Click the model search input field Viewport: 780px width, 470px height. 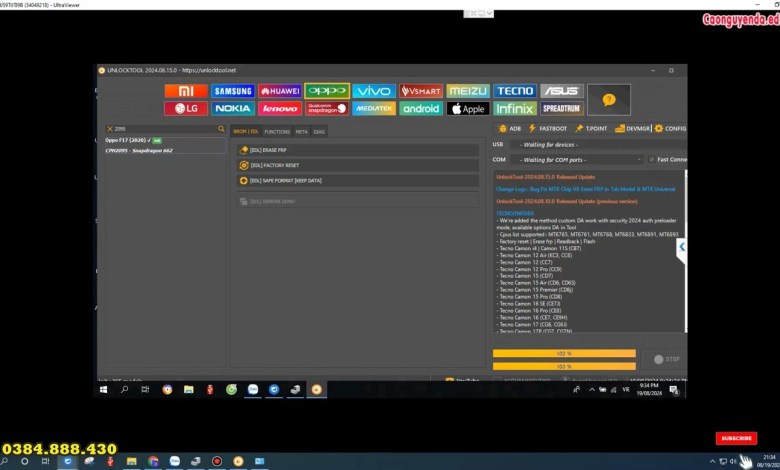[x=163, y=129]
